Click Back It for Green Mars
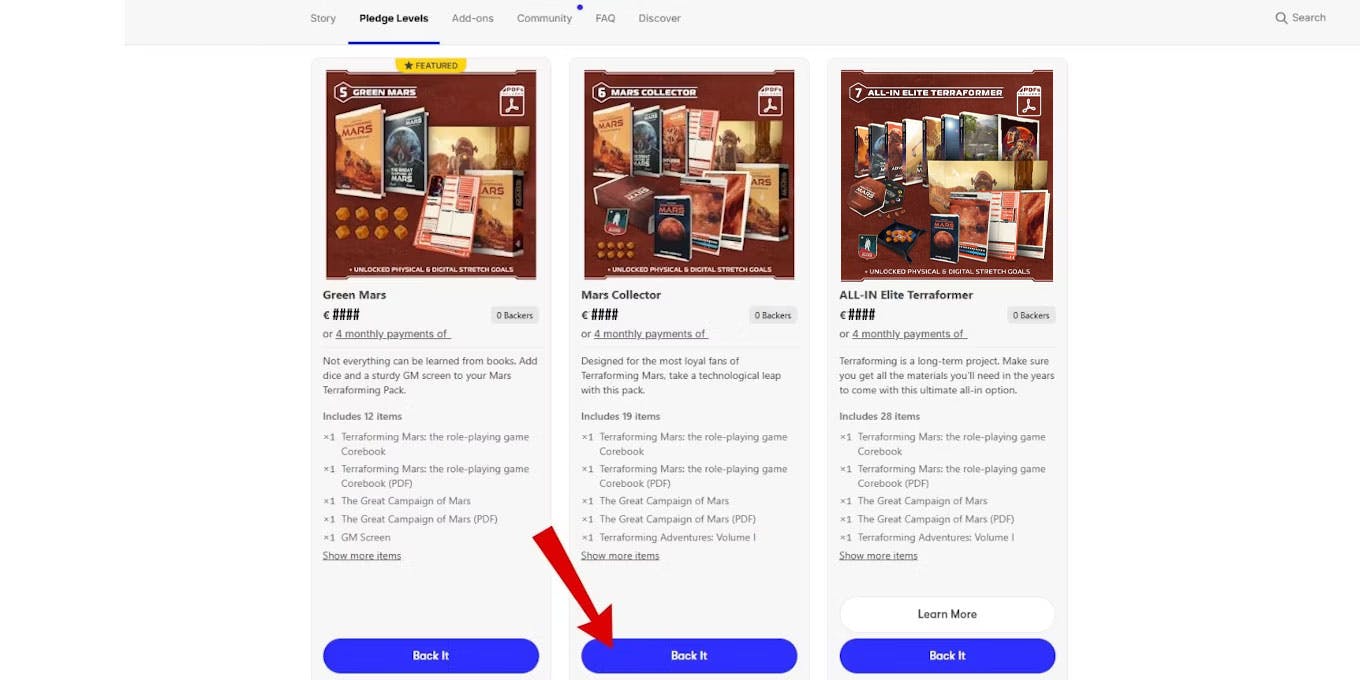The image size is (1360, 680). tap(431, 656)
